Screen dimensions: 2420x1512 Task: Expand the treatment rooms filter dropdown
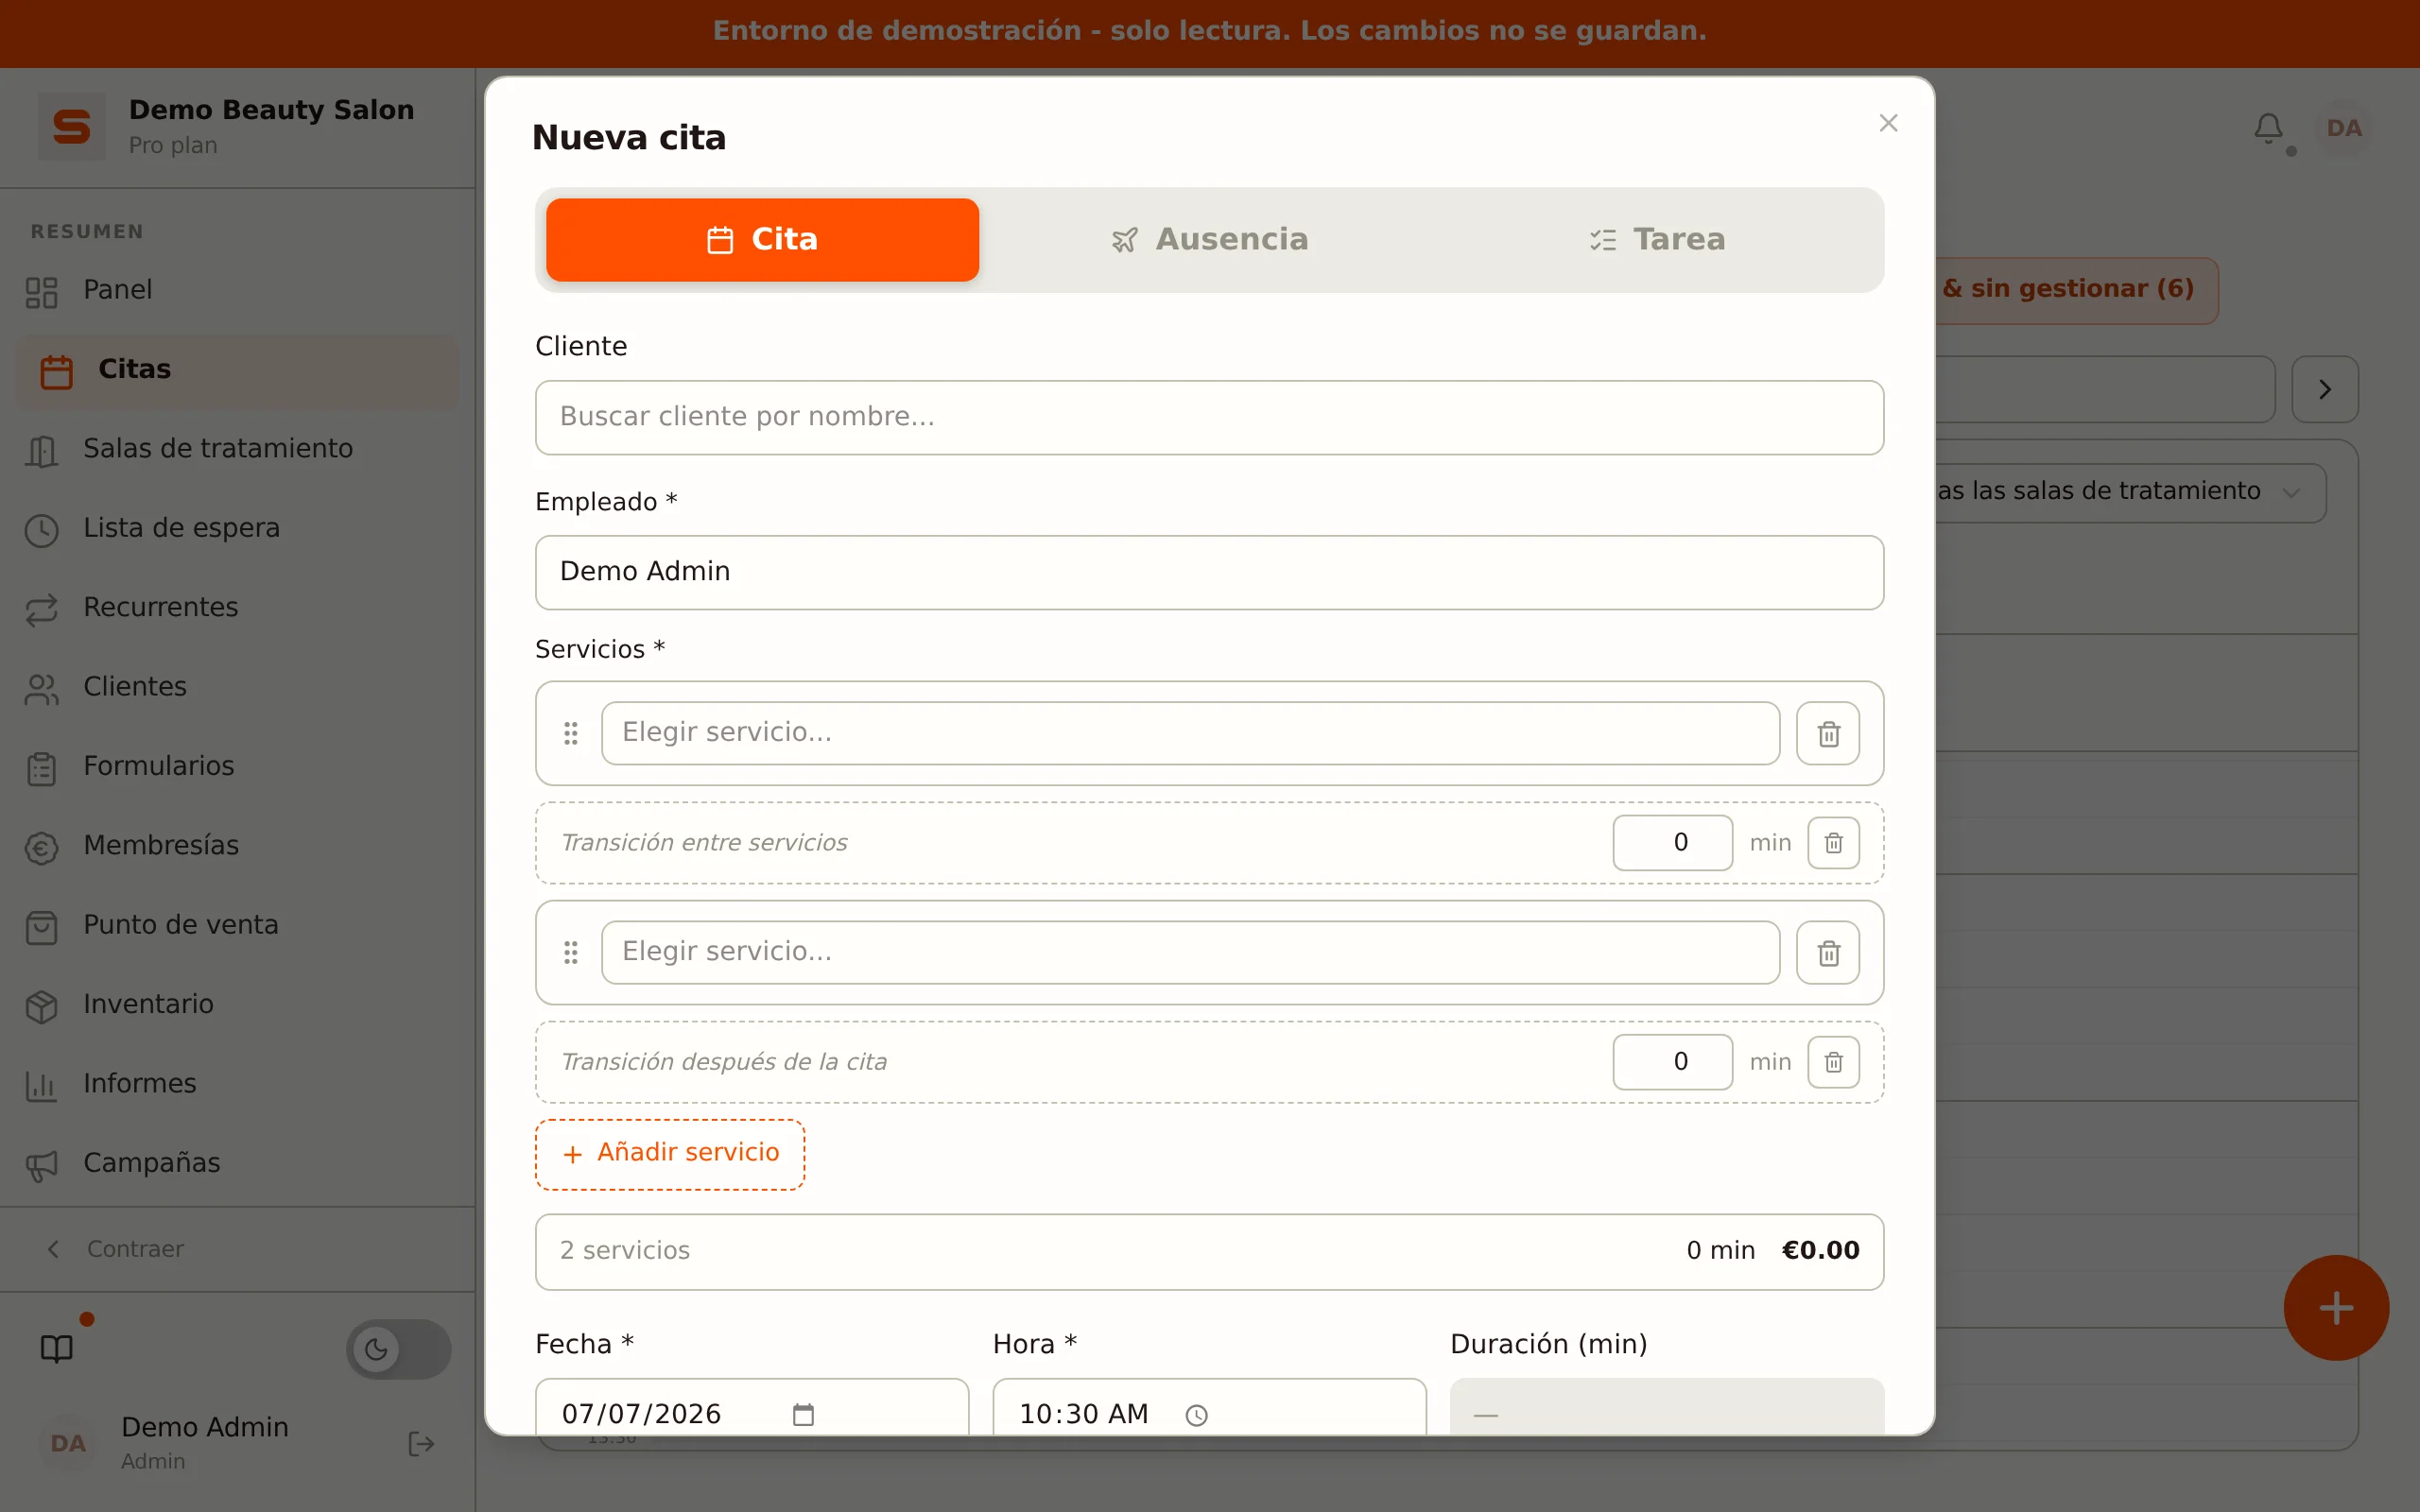pyautogui.click(x=2130, y=492)
